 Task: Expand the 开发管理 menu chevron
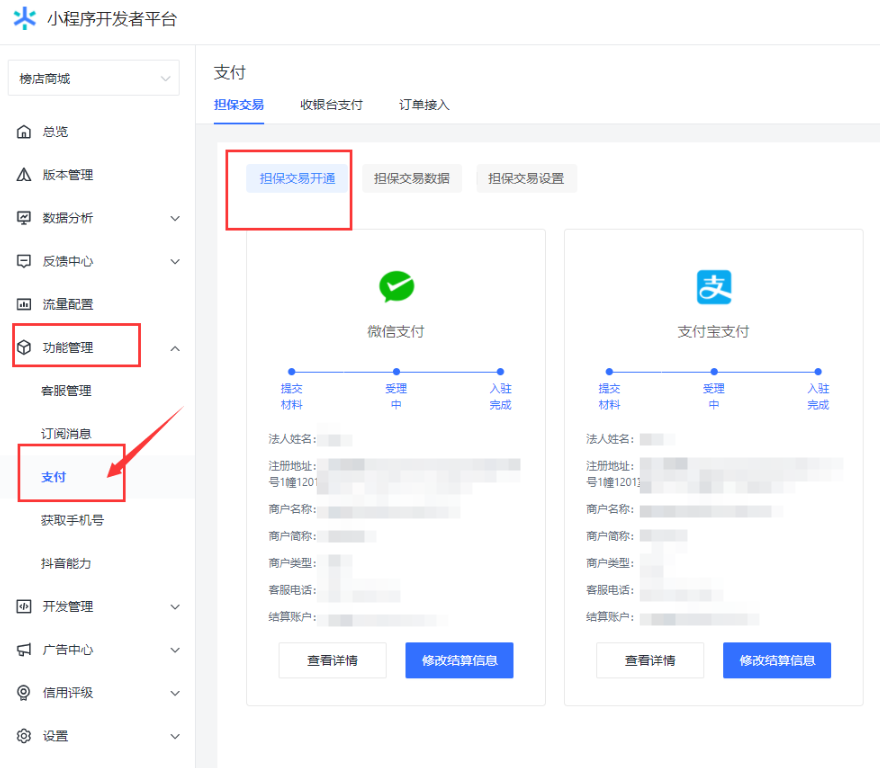click(x=175, y=607)
